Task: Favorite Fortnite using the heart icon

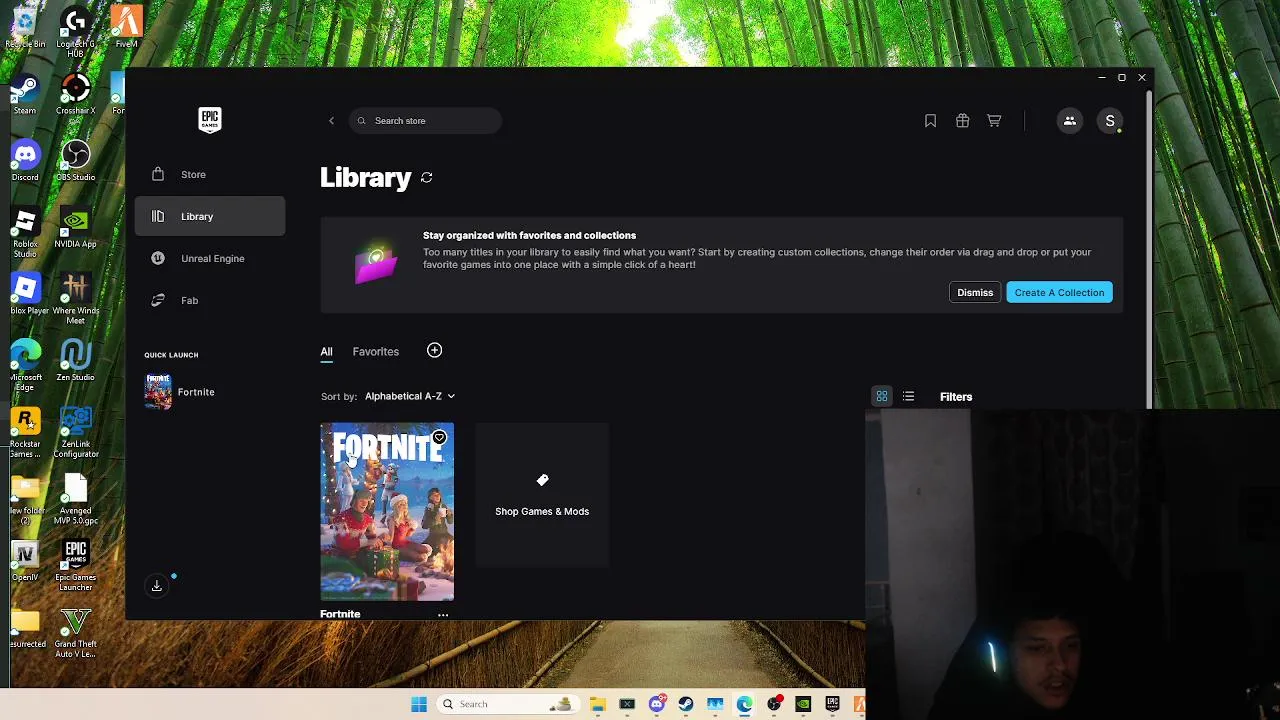Action: 439,438
